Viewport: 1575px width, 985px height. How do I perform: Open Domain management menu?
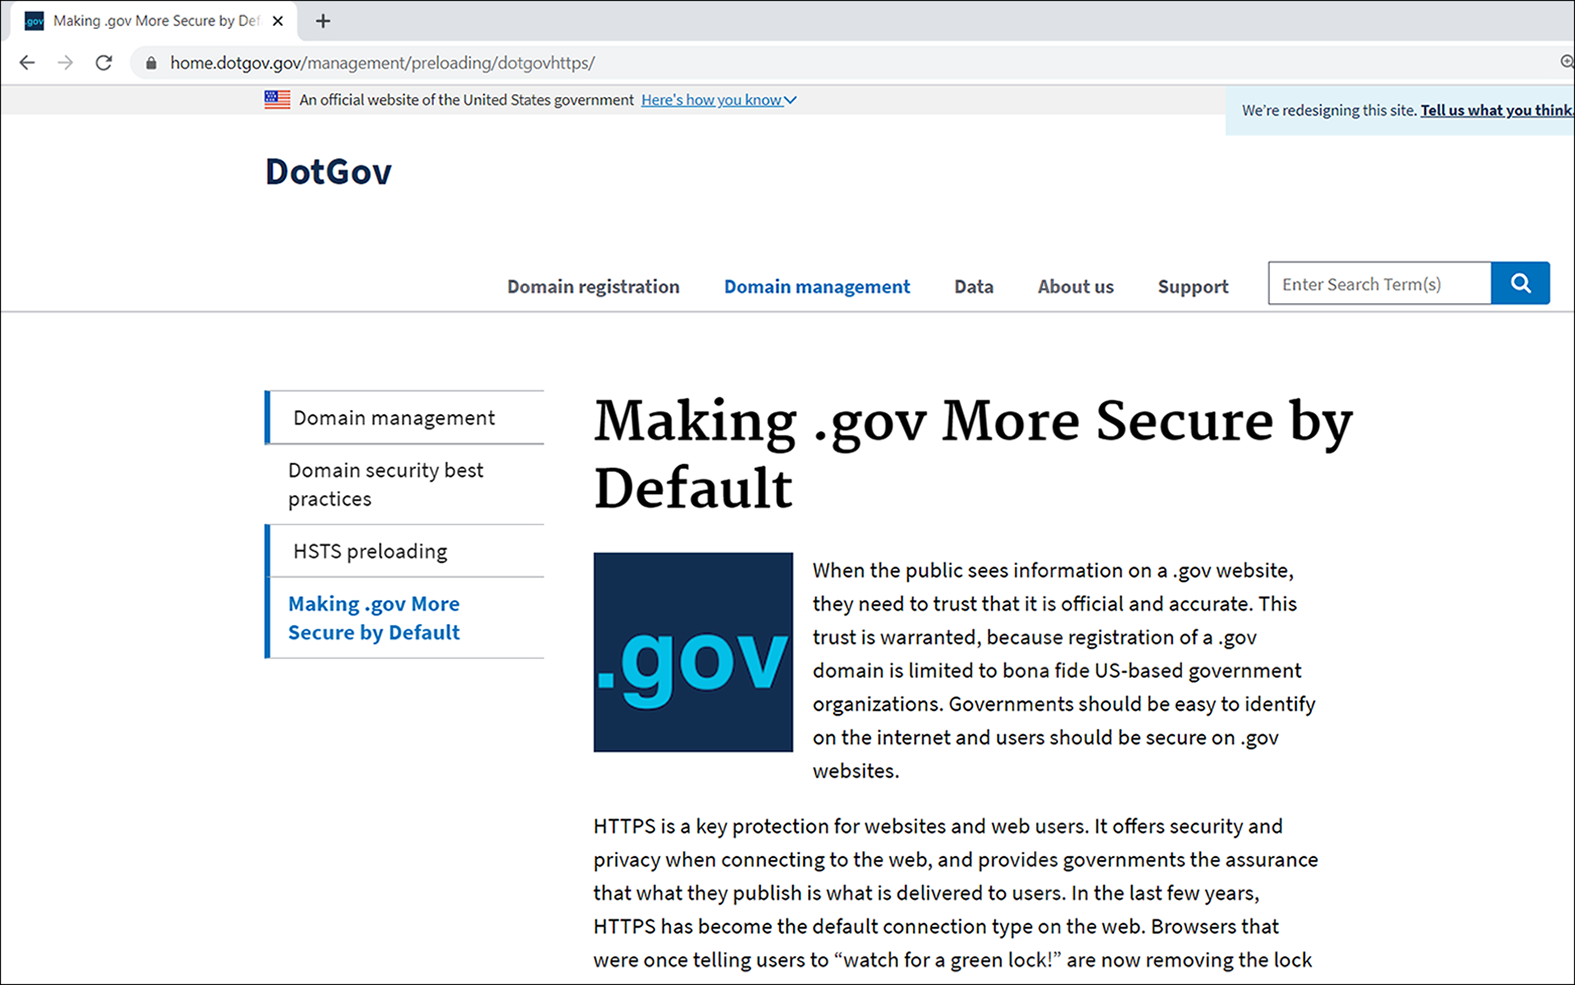coord(817,287)
